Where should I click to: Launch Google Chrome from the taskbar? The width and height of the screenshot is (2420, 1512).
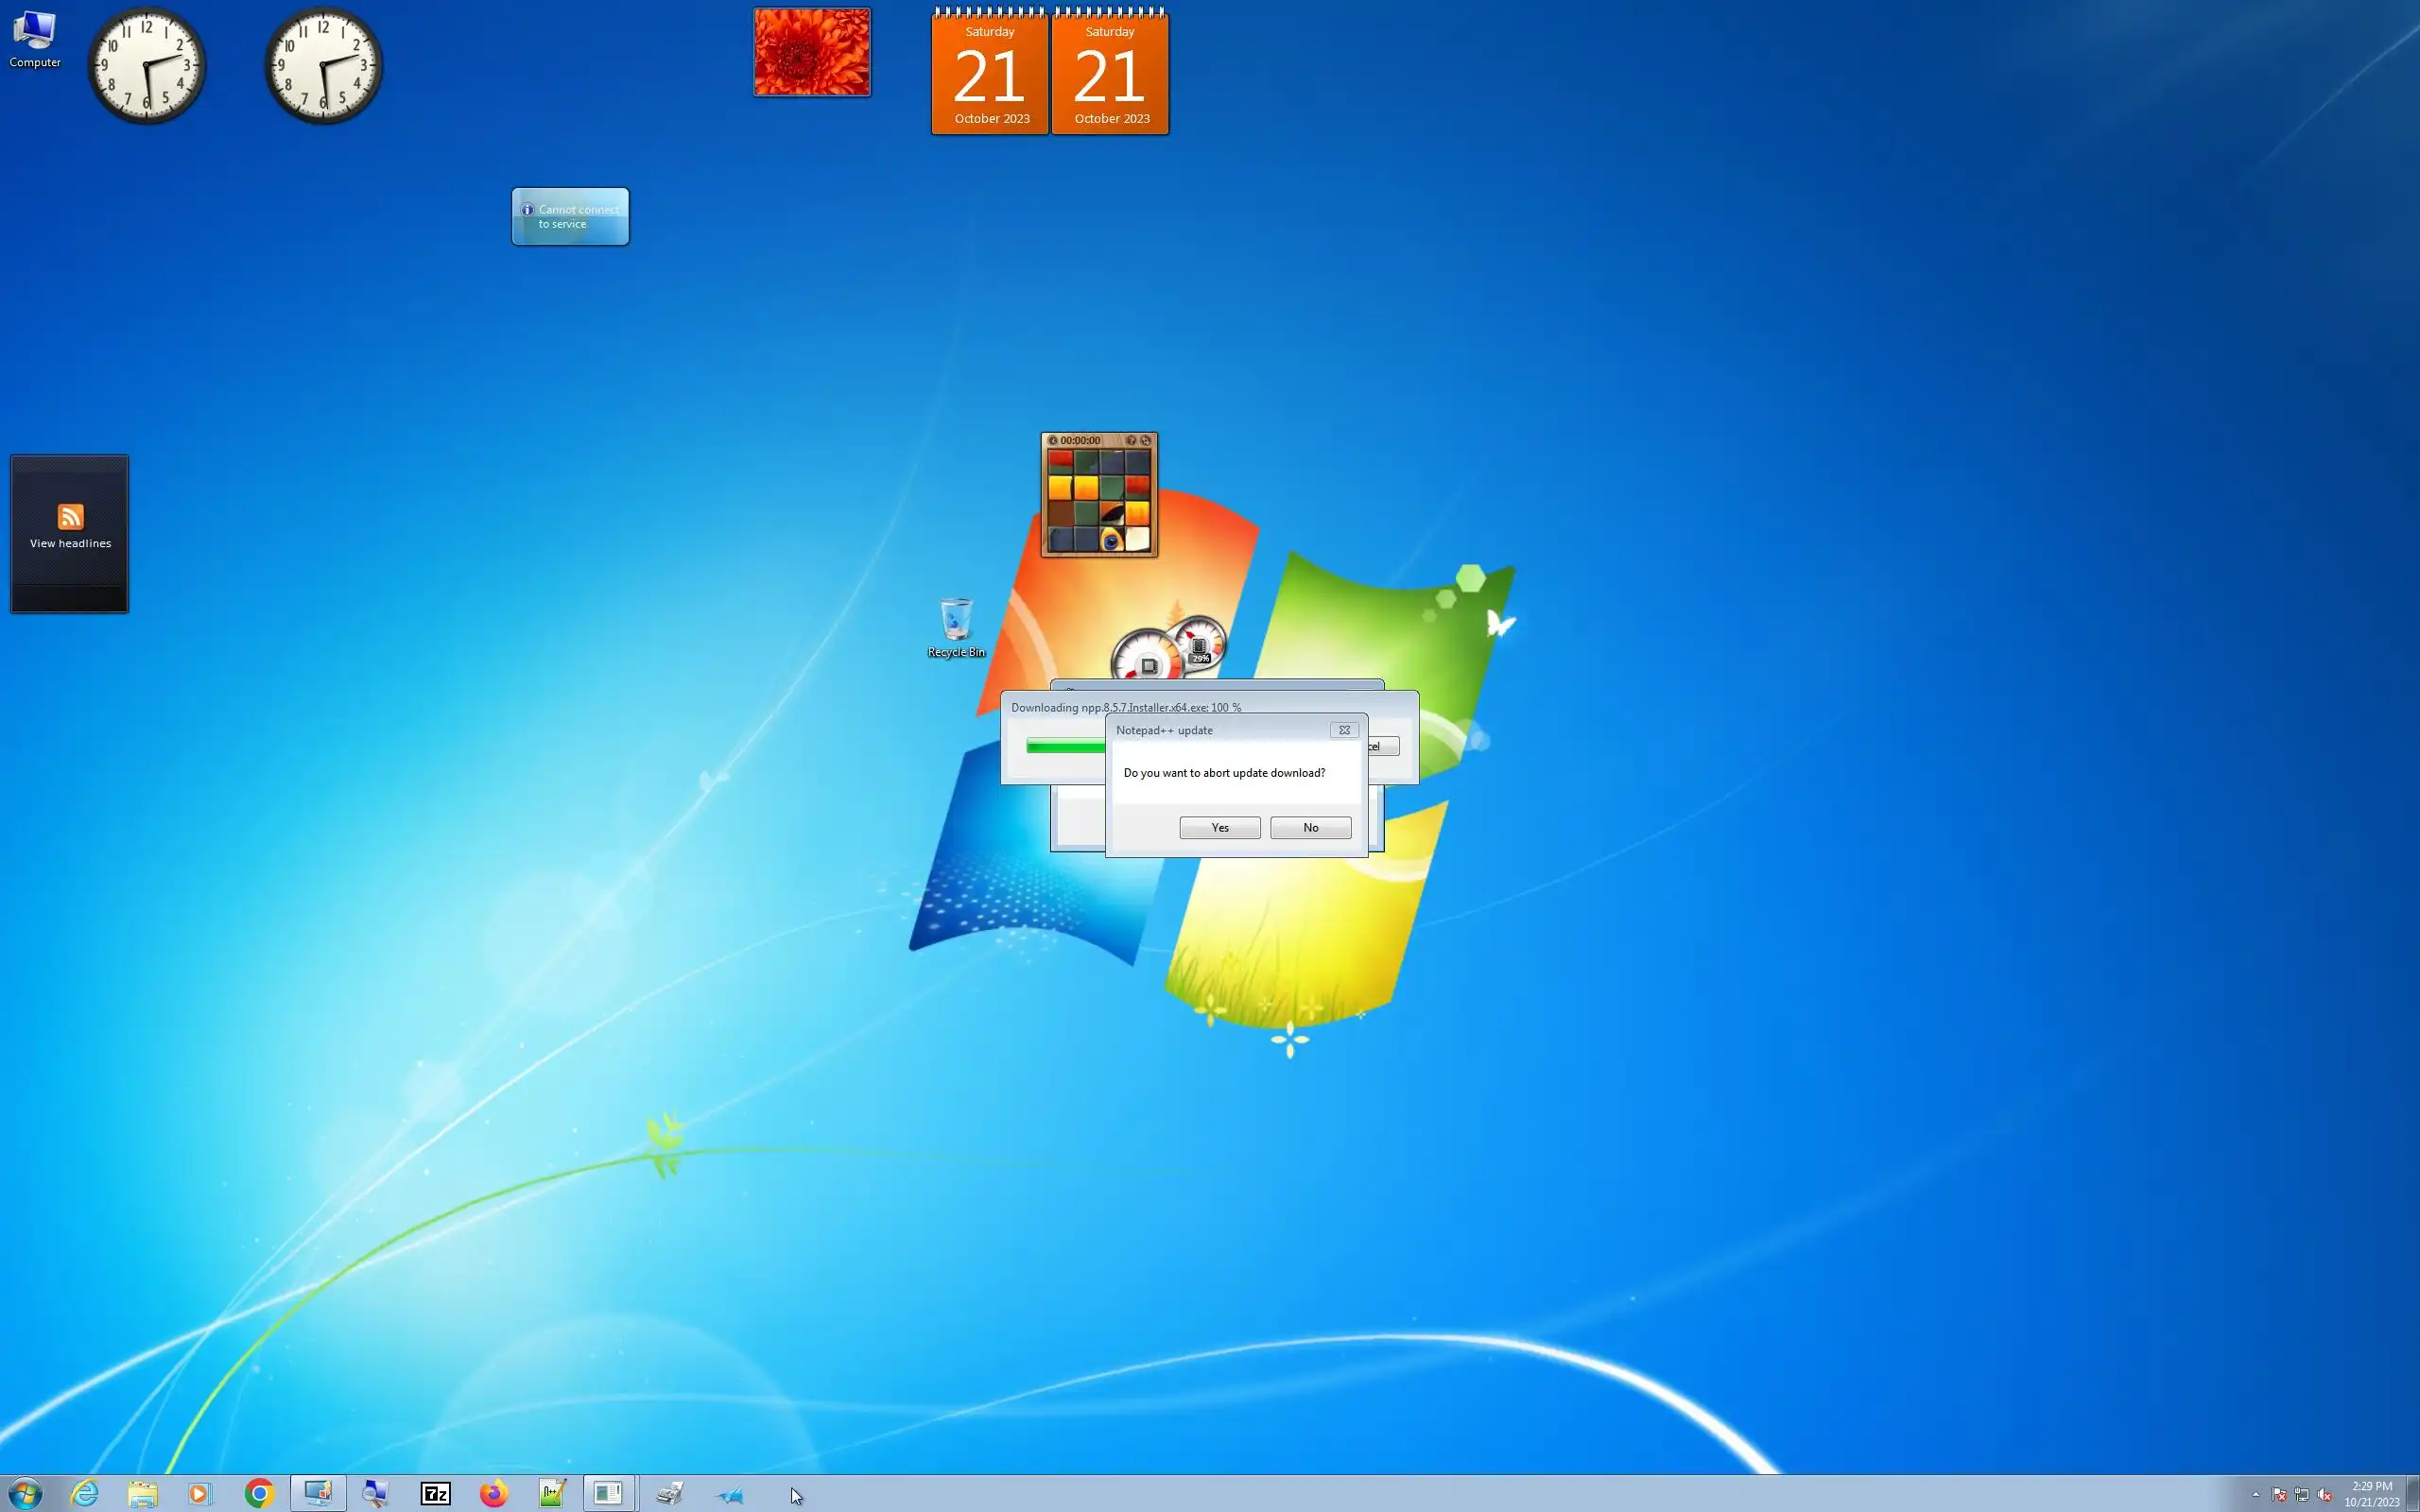(259, 1494)
